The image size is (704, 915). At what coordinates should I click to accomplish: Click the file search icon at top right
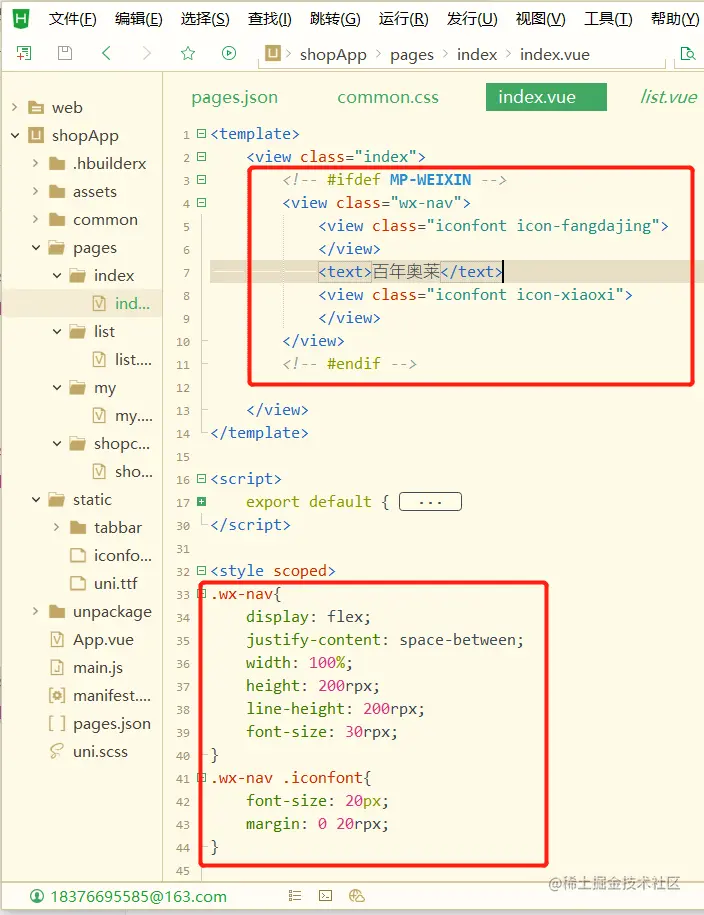688,54
